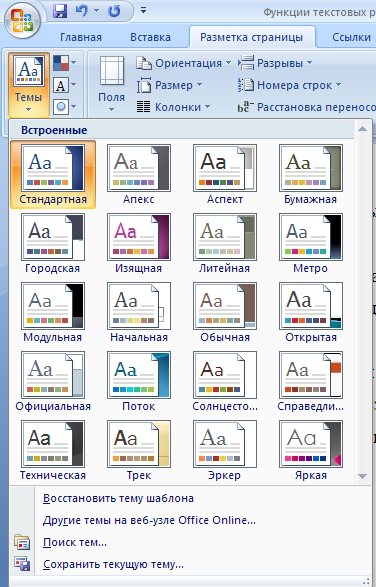This screenshot has width=376, height=587.
Task: Choose the Литейная theme
Action: click(225, 243)
